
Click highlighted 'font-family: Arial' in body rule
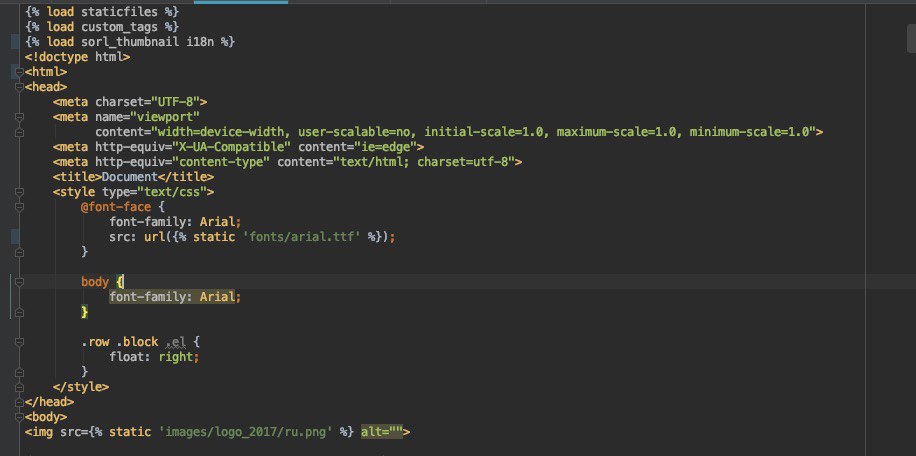click(x=172, y=297)
